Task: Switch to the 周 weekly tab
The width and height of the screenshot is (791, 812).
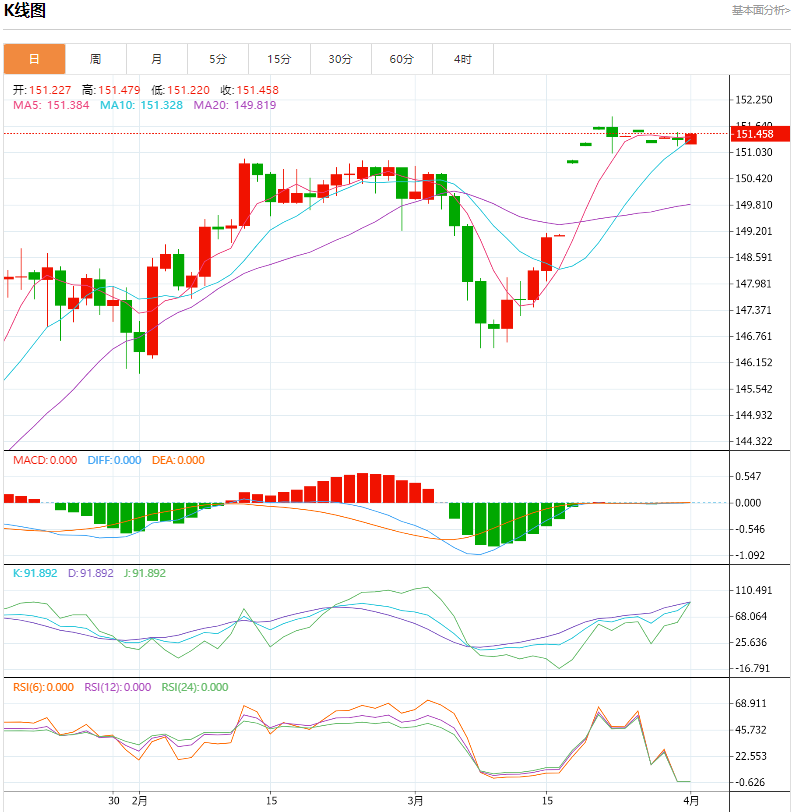Action: [95, 59]
